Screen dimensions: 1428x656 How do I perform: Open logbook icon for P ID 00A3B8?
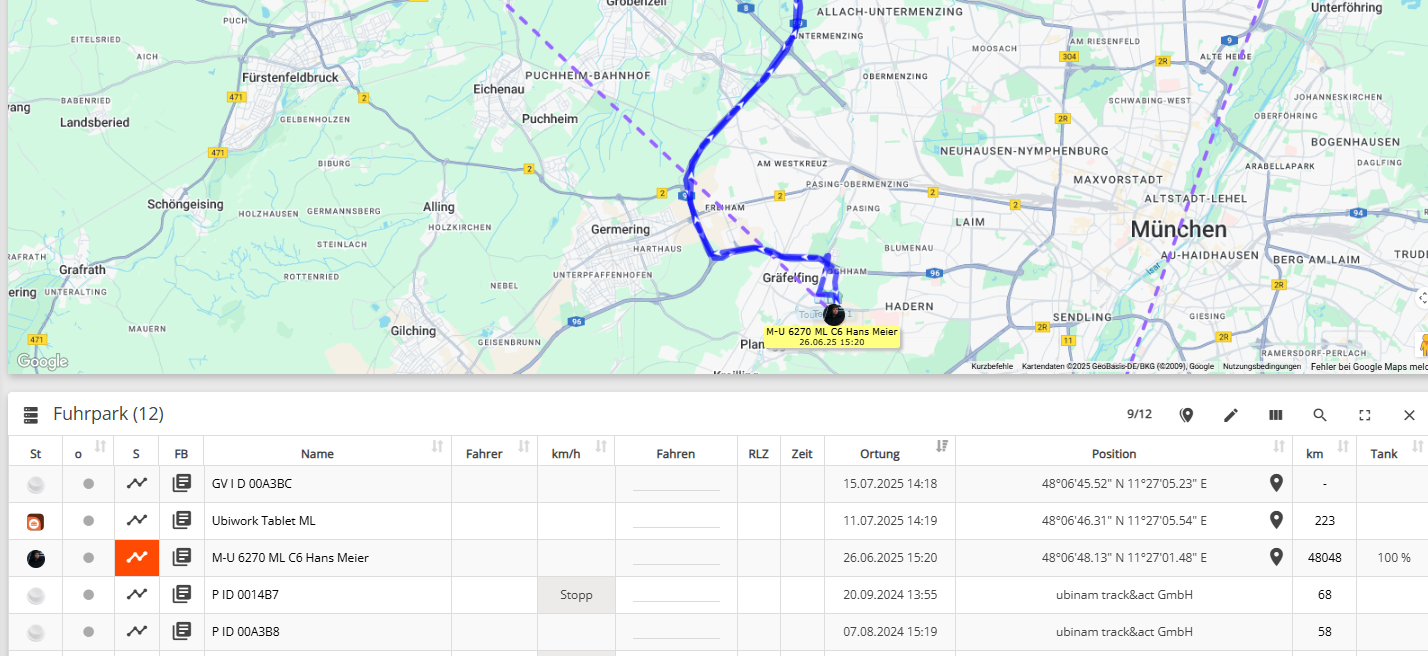coord(181,631)
